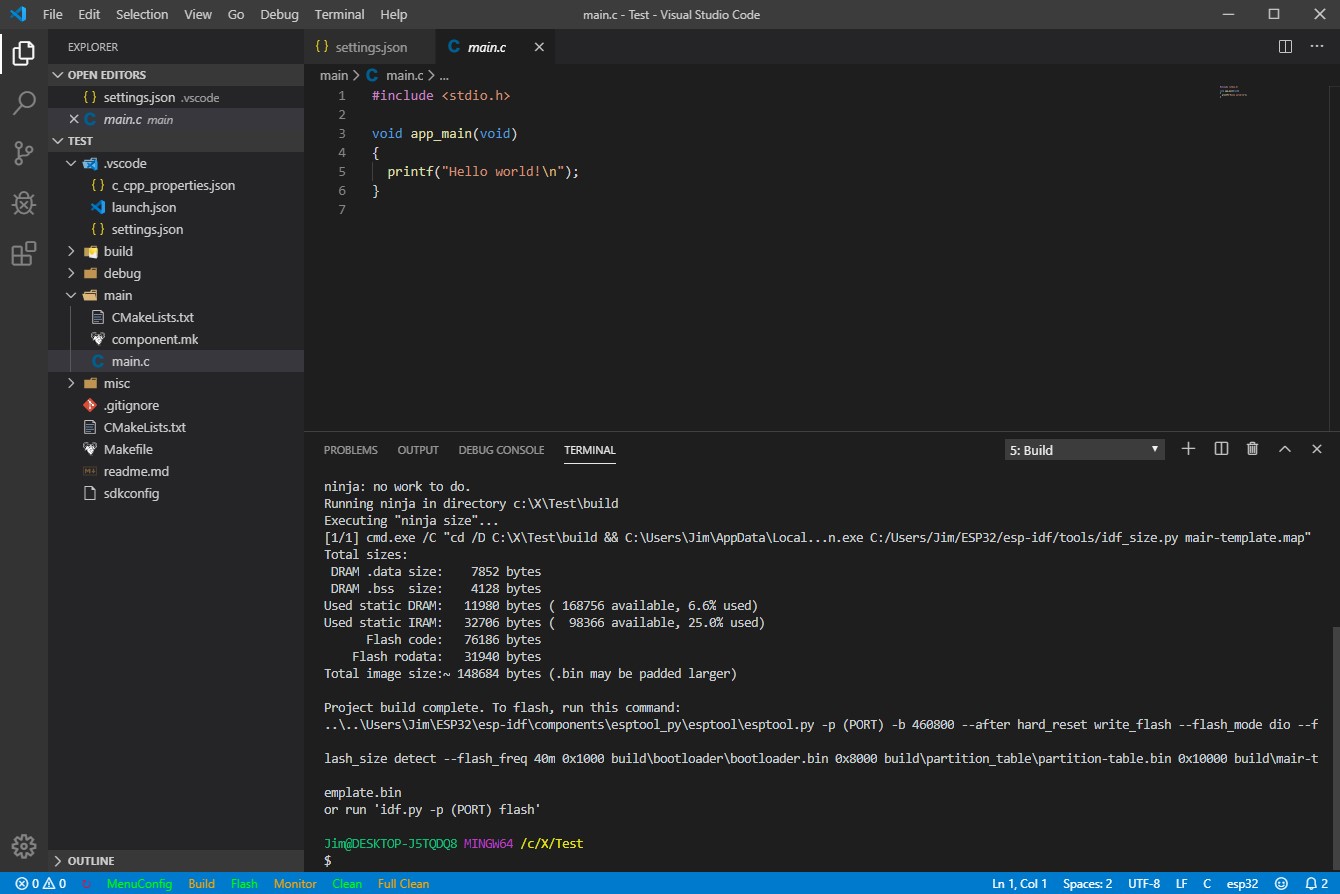Screen dimensions: 1340x894
Task: Open the Extensions view
Action: (24, 254)
